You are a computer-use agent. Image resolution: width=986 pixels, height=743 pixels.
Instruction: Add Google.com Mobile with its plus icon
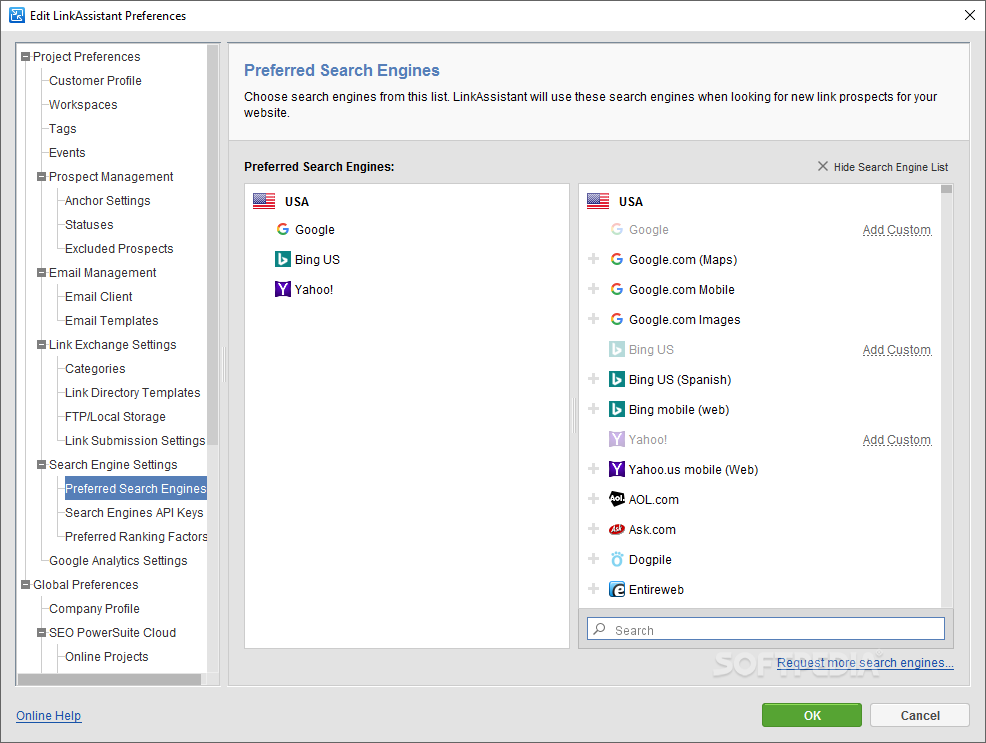tap(593, 289)
